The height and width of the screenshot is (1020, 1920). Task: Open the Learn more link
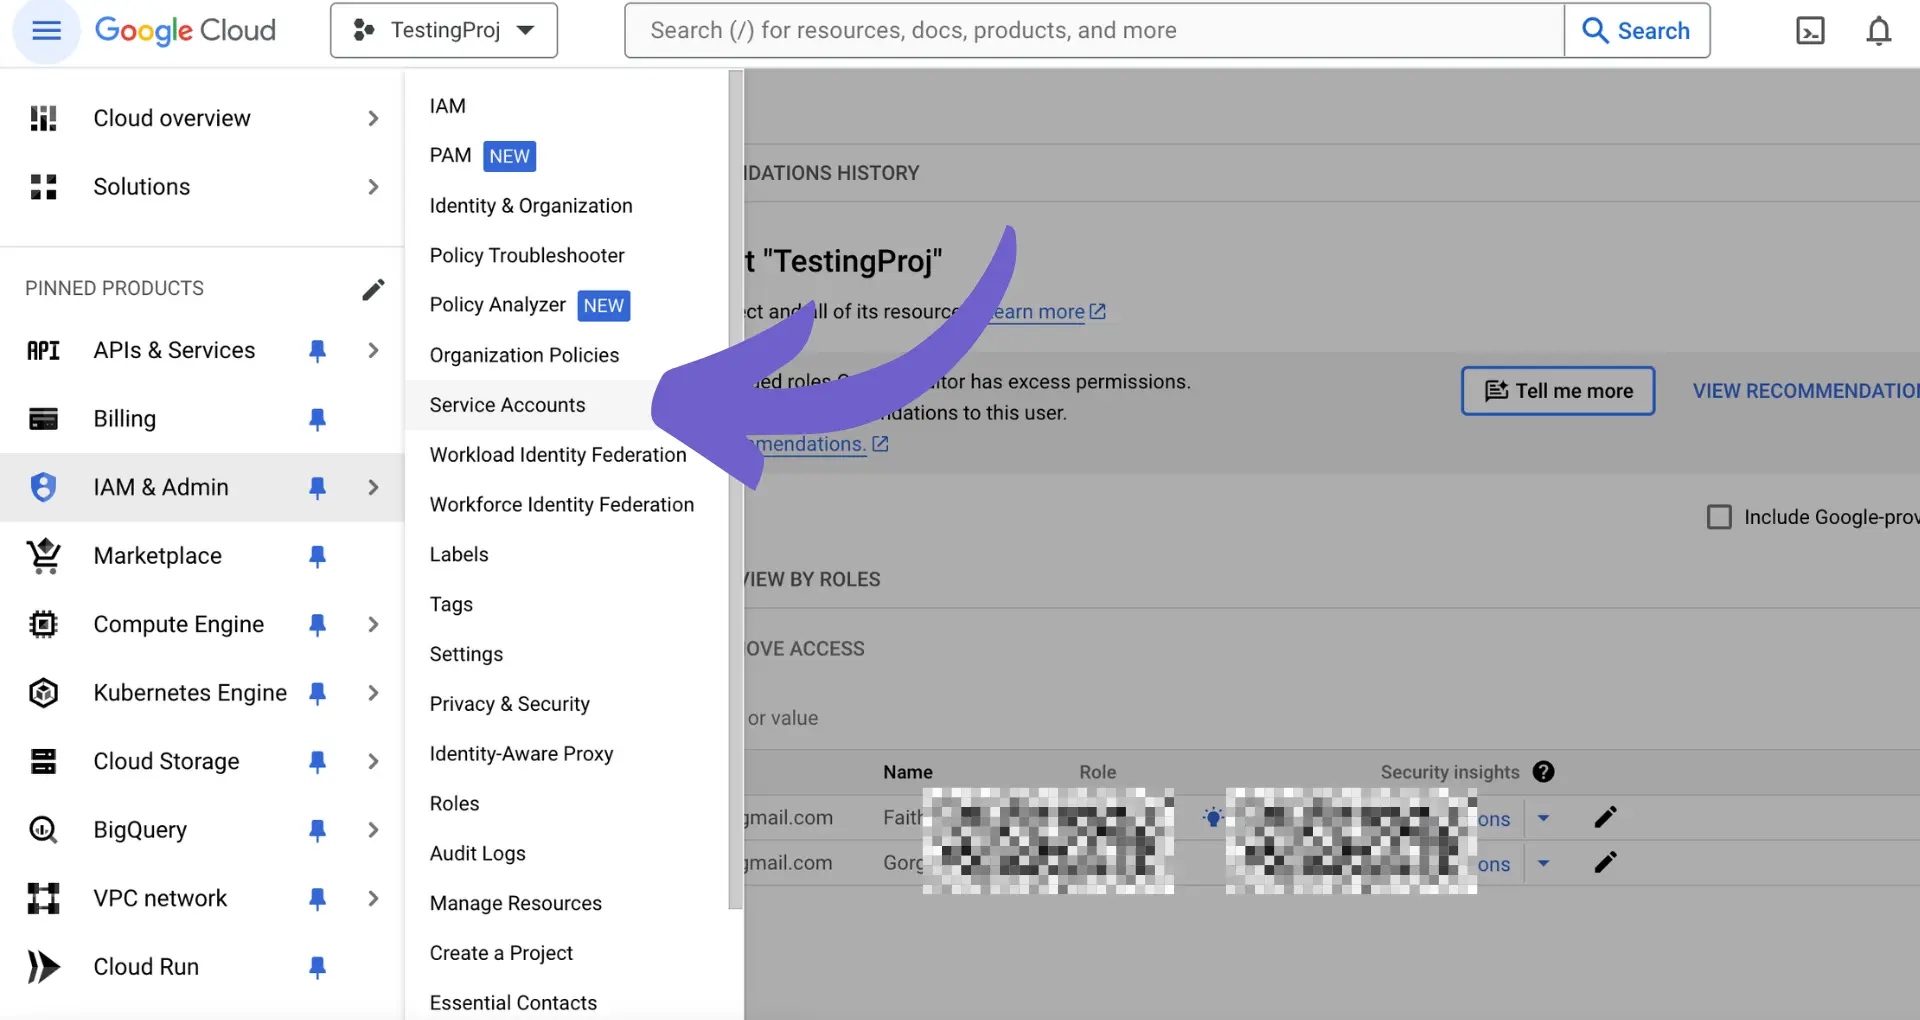(1047, 312)
